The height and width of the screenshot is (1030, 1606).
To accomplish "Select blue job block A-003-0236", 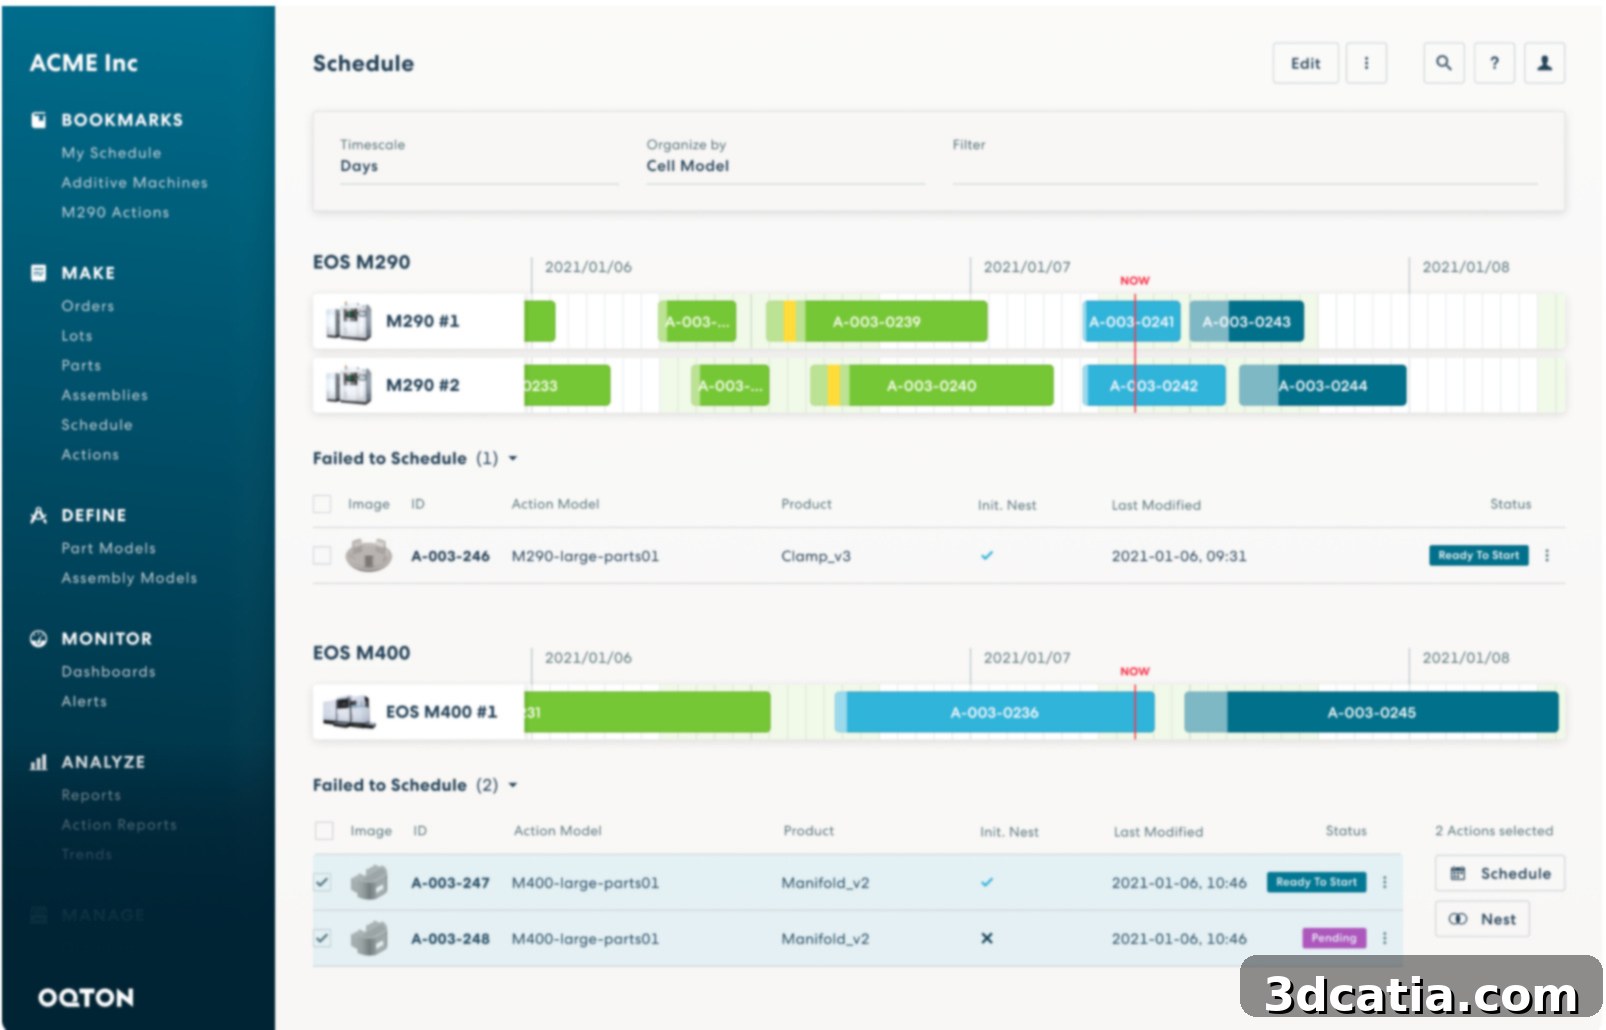I will pyautogui.click(x=995, y=712).
